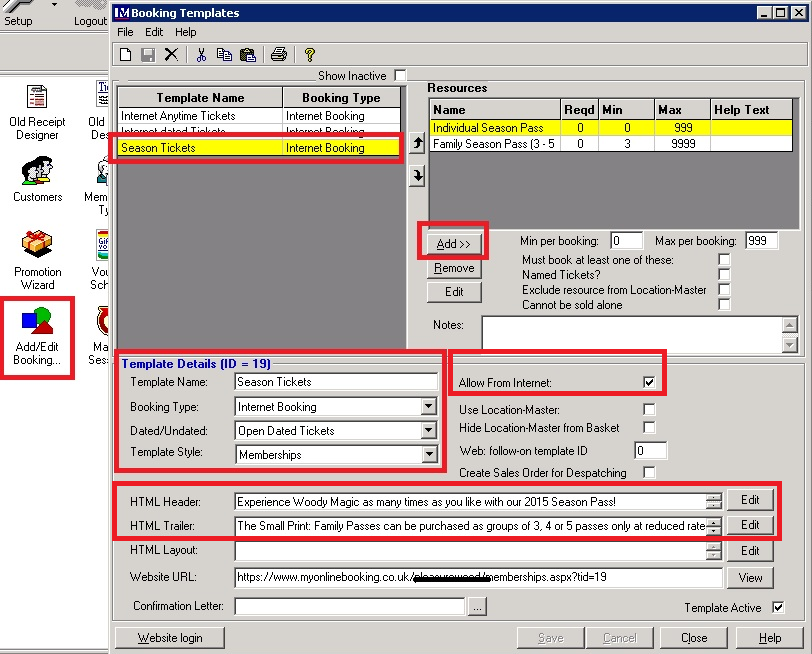The image size is (812, 654).
Task: Select Individual Season Pass resource row
Action: [611, 127]
